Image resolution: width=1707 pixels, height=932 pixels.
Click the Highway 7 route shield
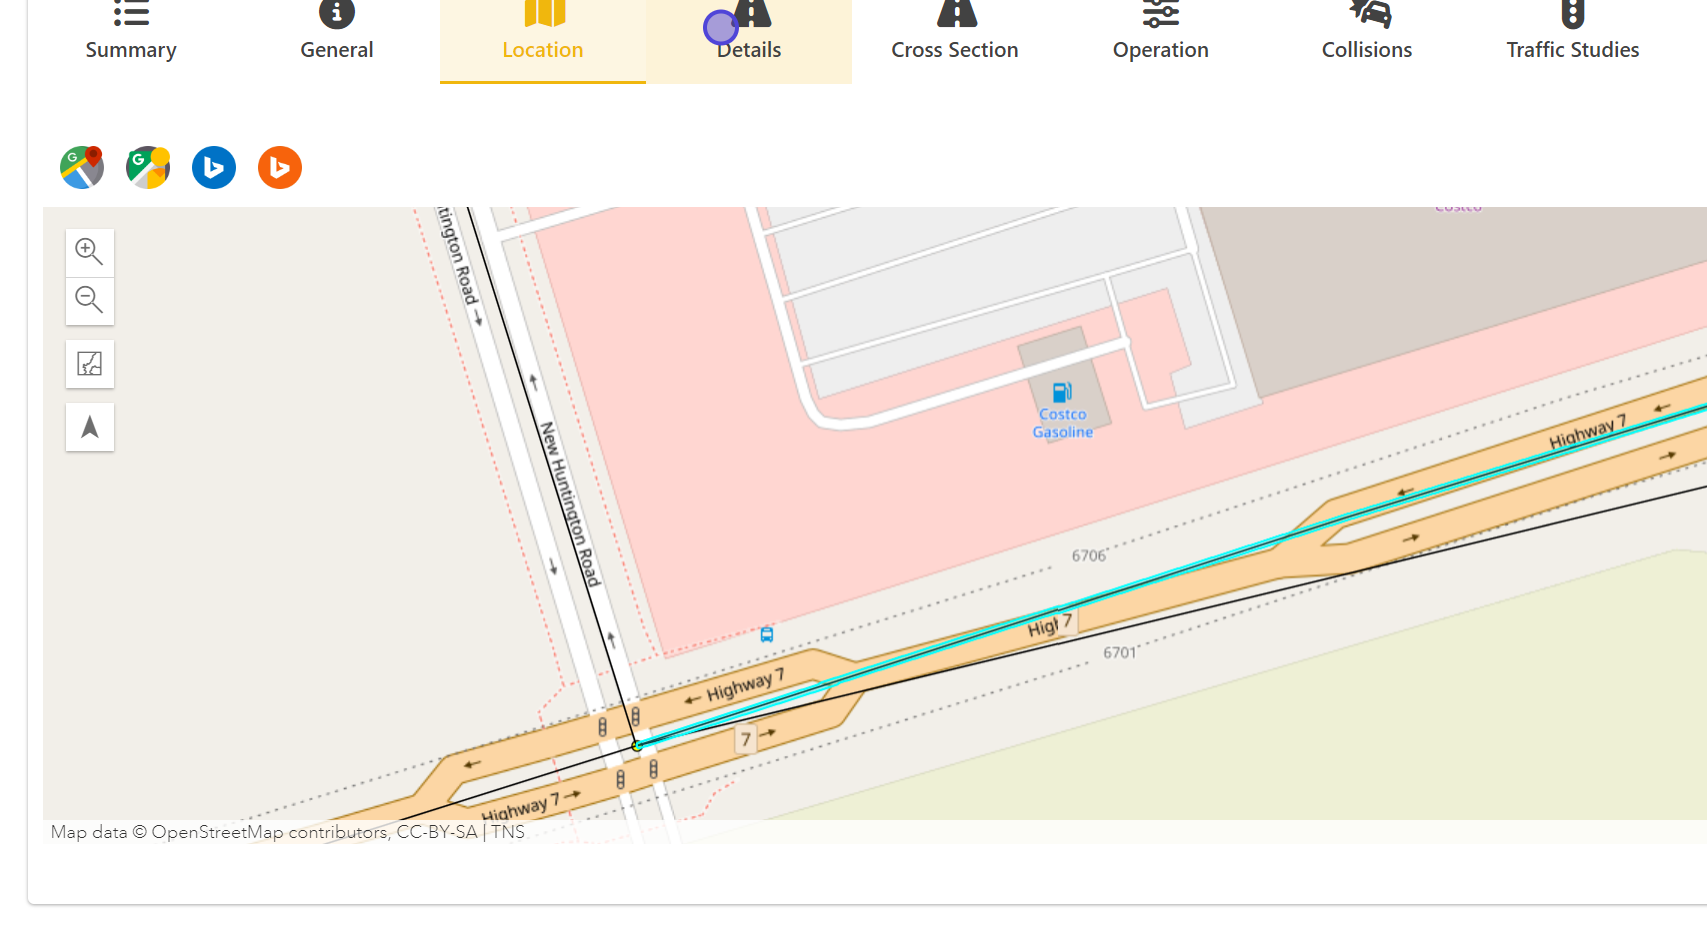coord(745,740)
